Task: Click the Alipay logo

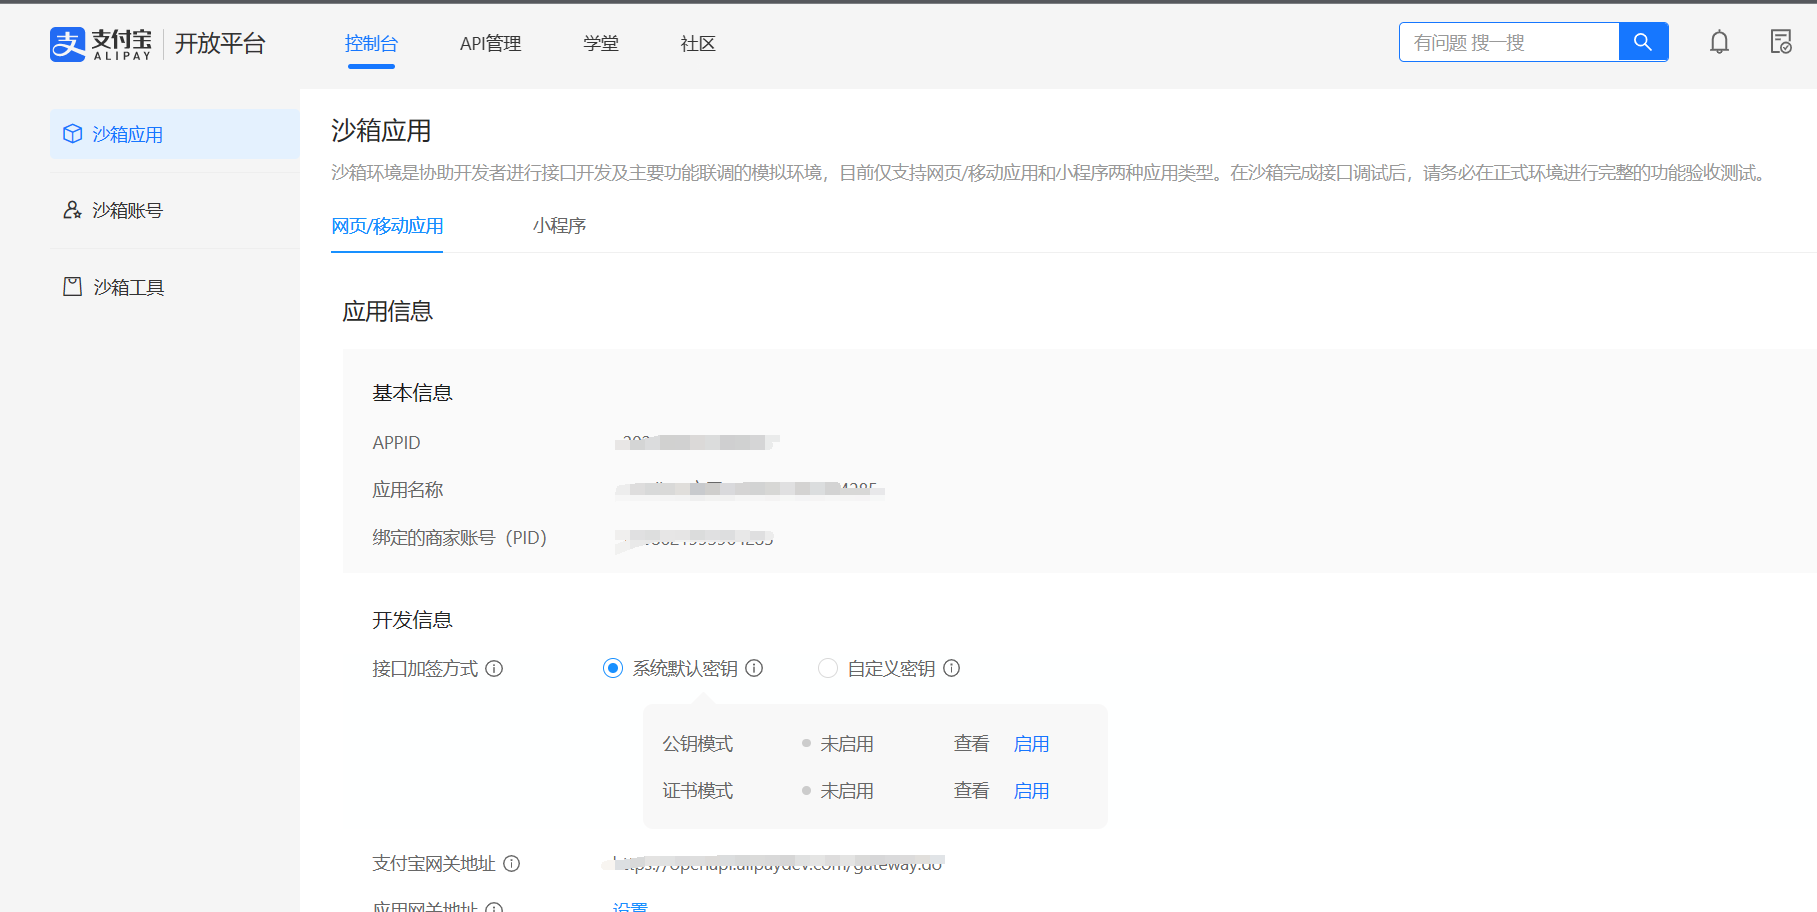Action: tap(101, 44)
